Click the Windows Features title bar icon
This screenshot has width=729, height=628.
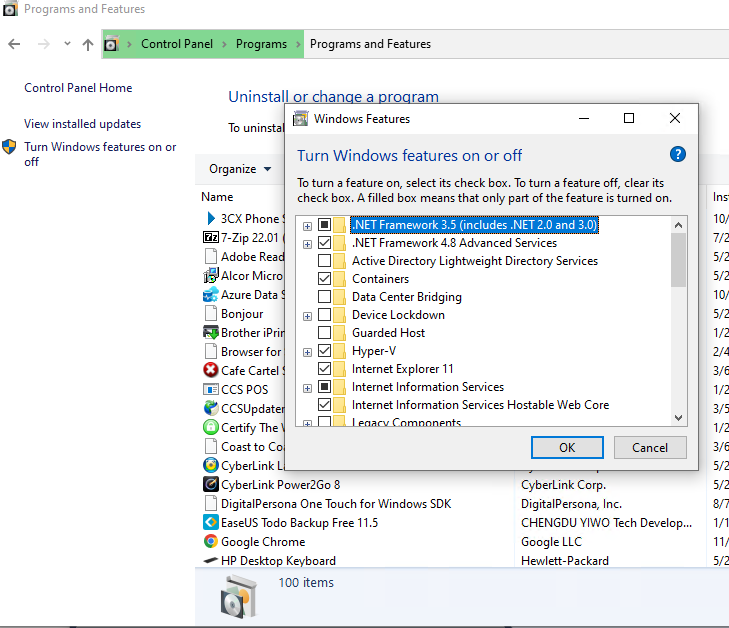point(300,119)
